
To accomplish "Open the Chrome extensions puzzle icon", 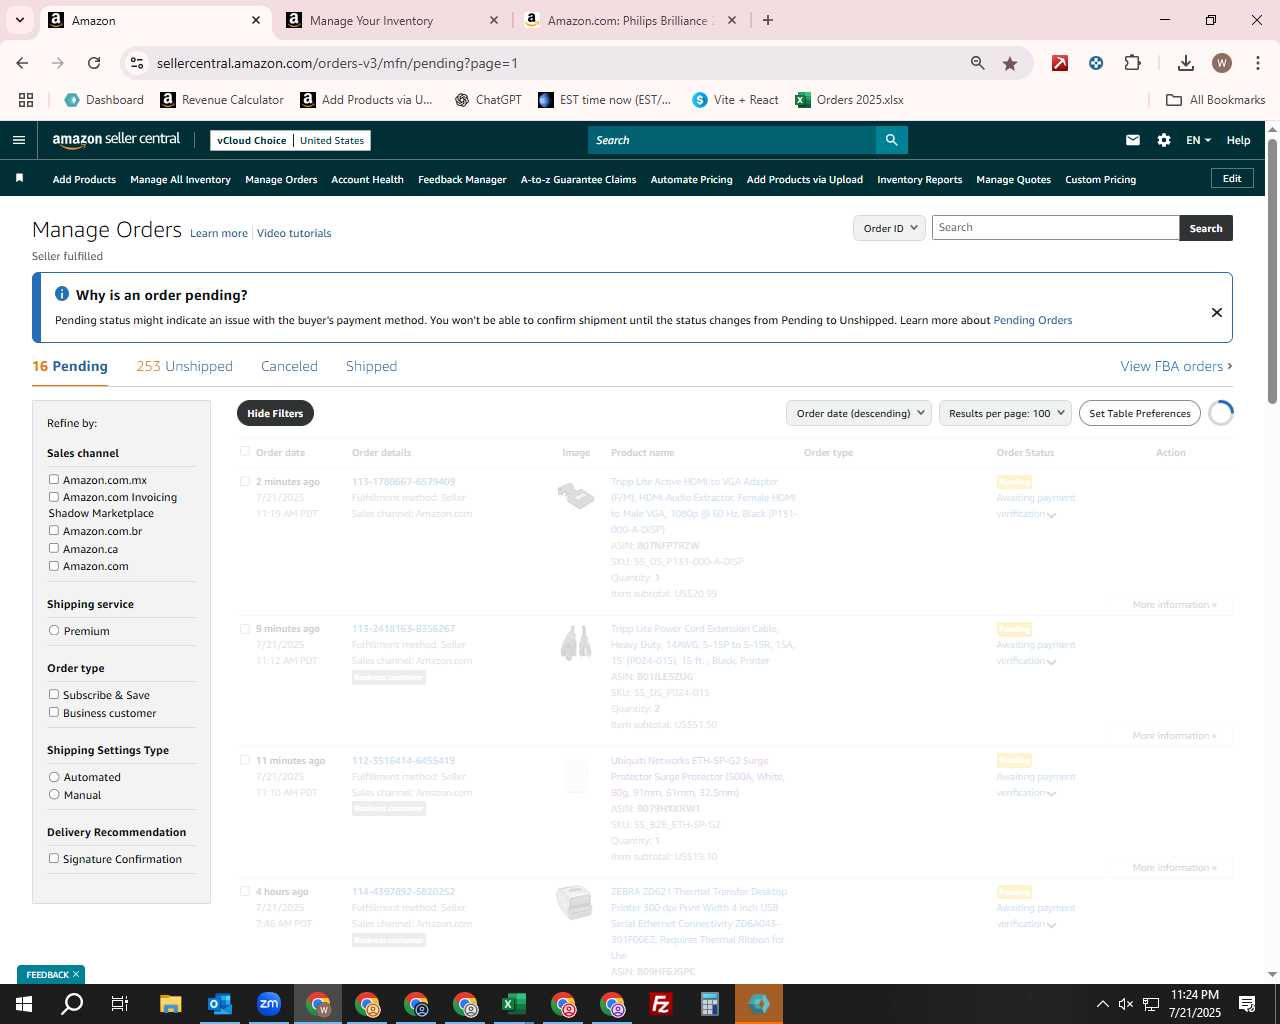I will pos(1132,63).
